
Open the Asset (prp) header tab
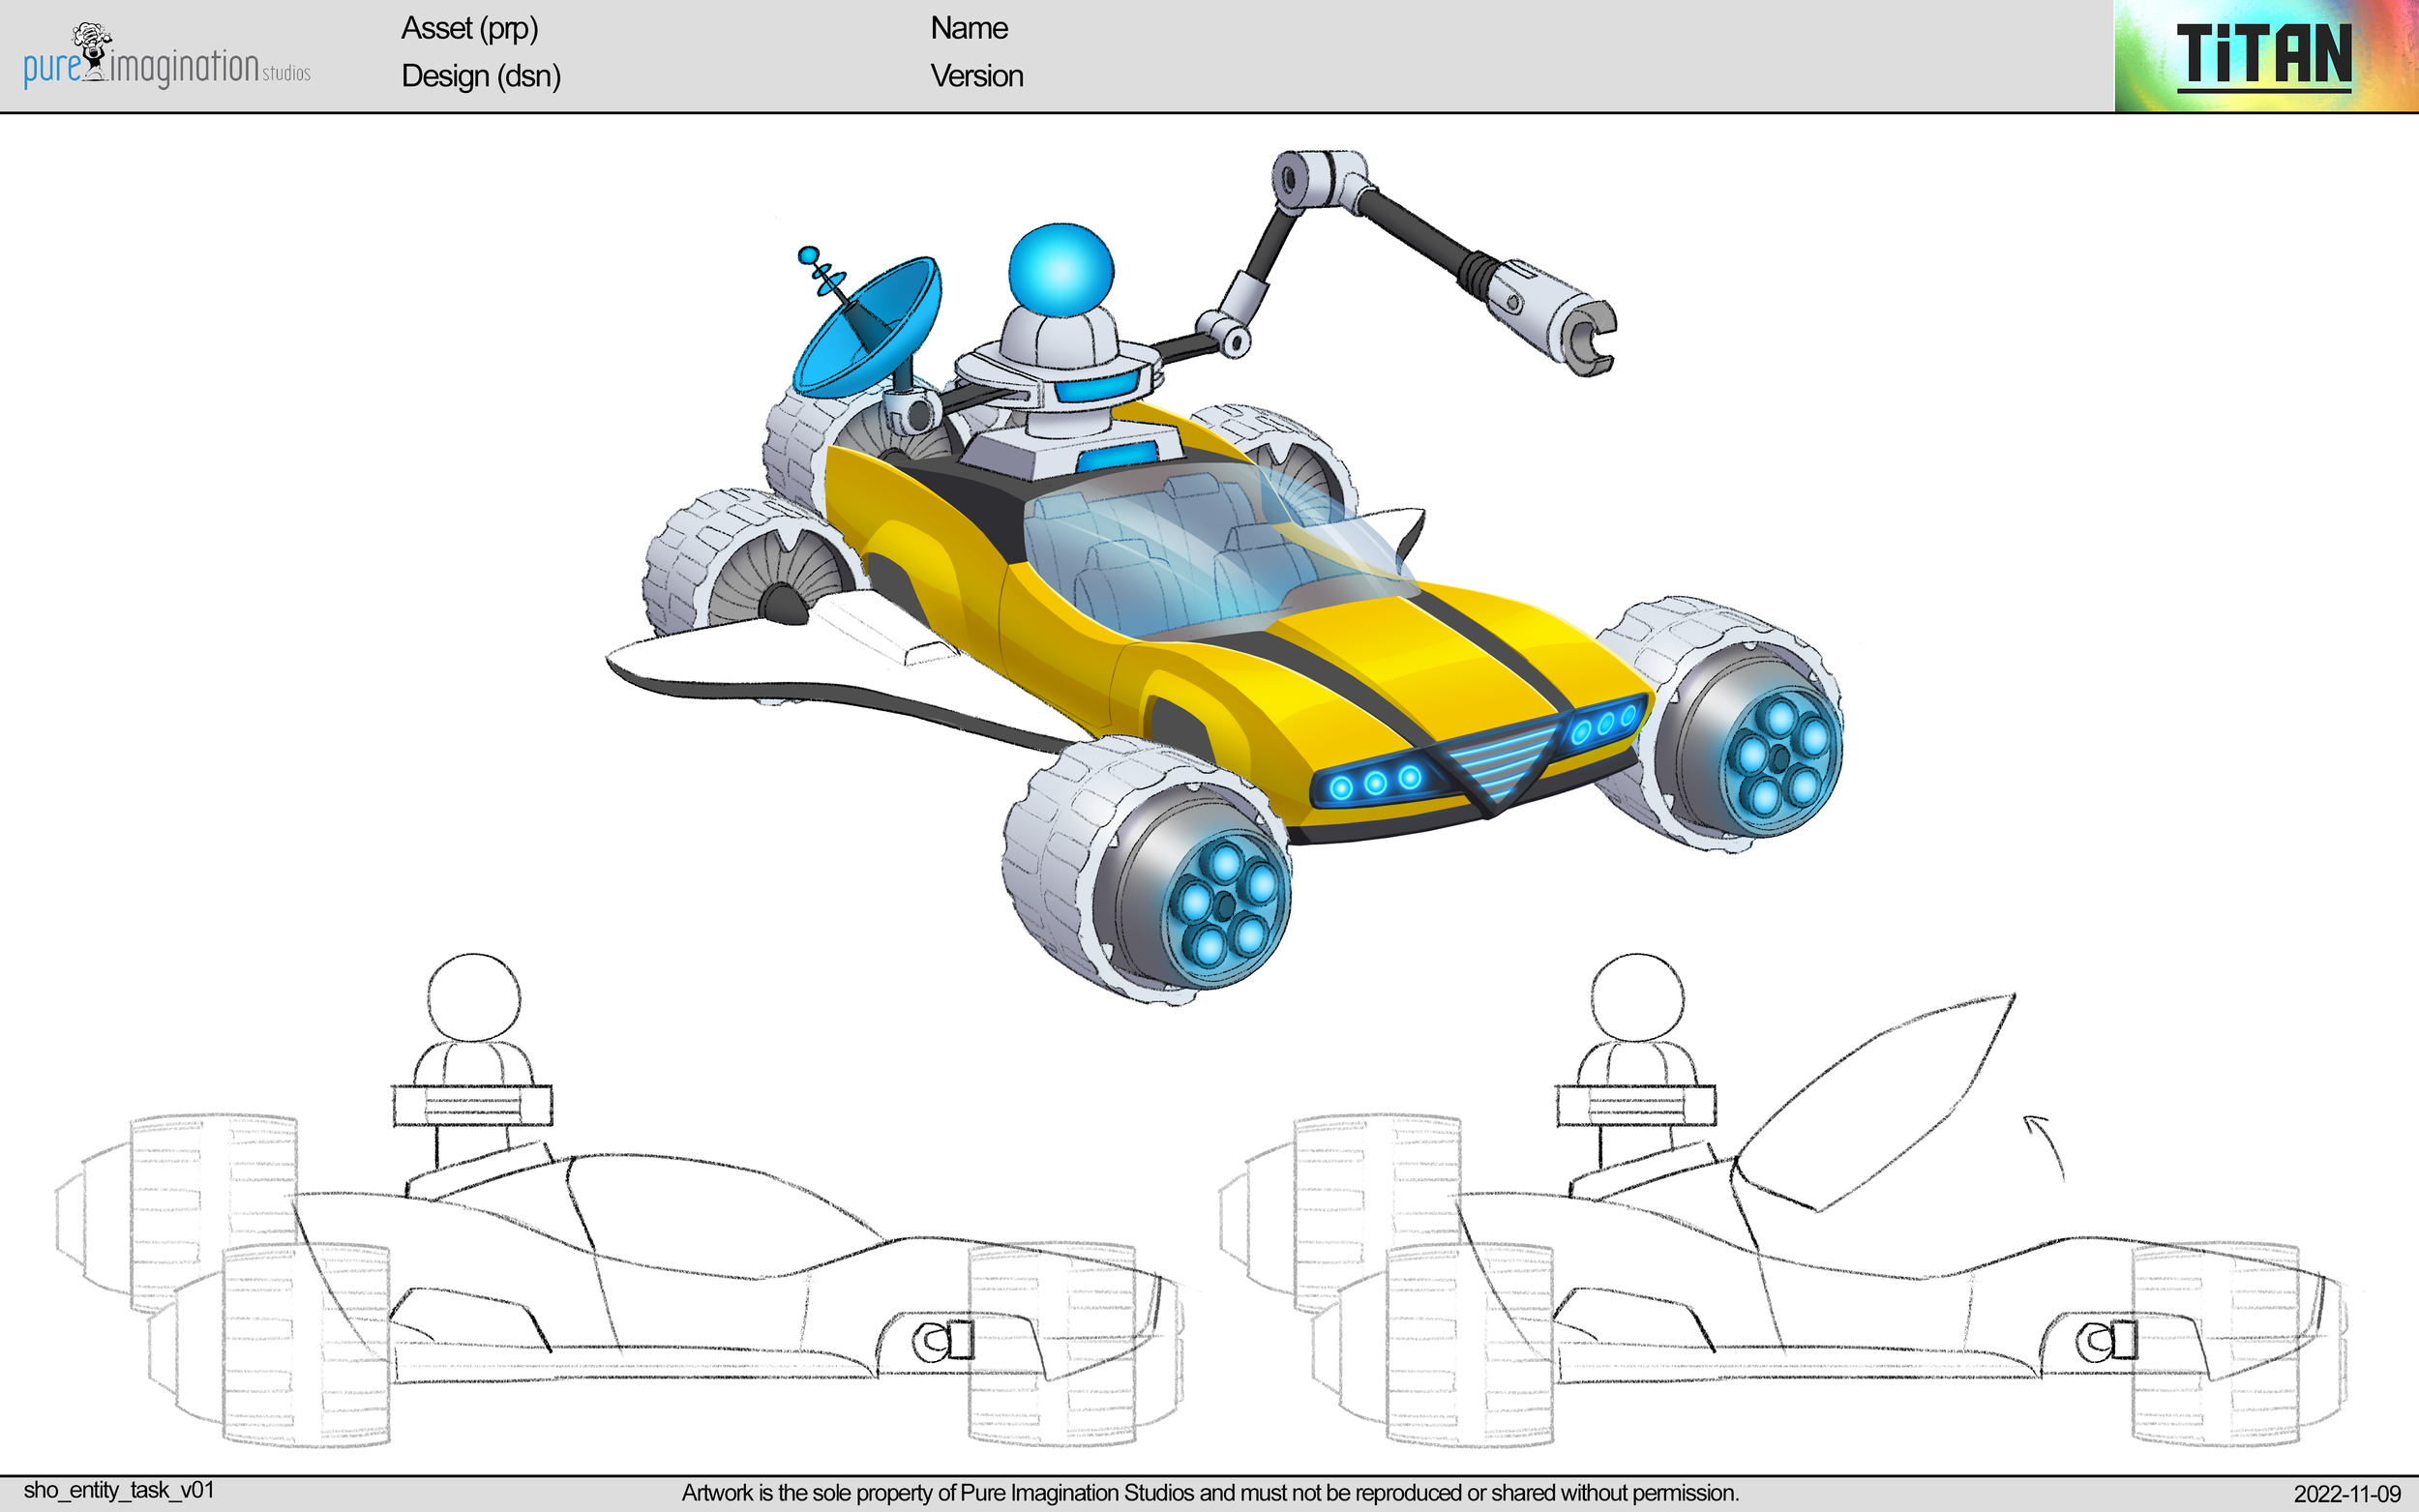(470, 28)
